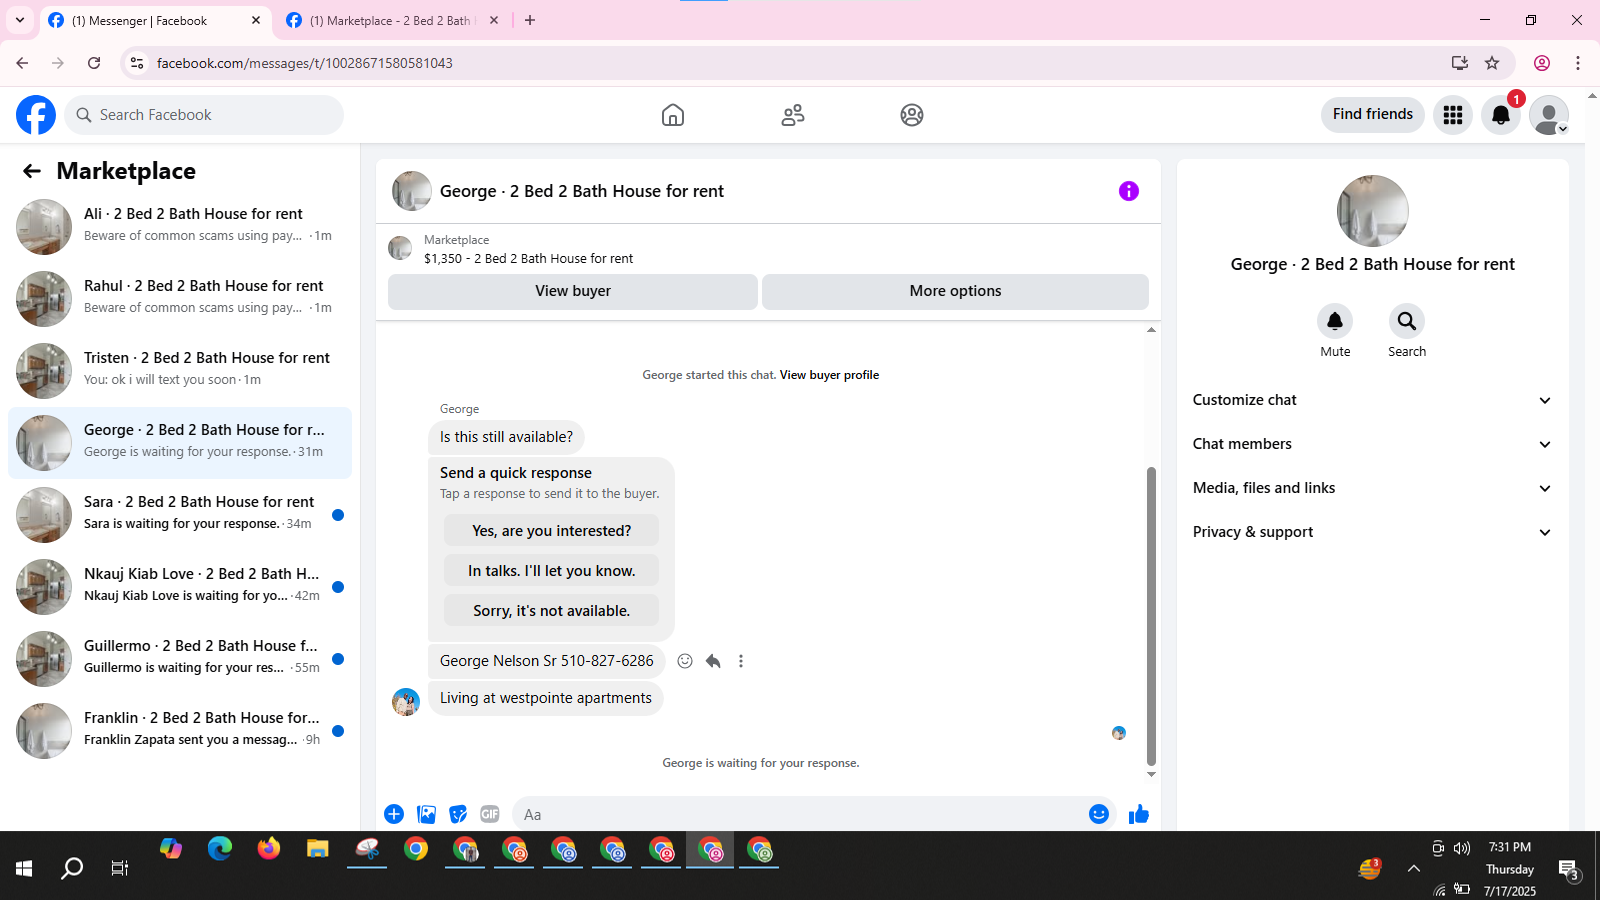Image resolution: width=1600 pixels, height=900 pixels.
Task: Open the Franklin conversation
Action: click(180, 731)
